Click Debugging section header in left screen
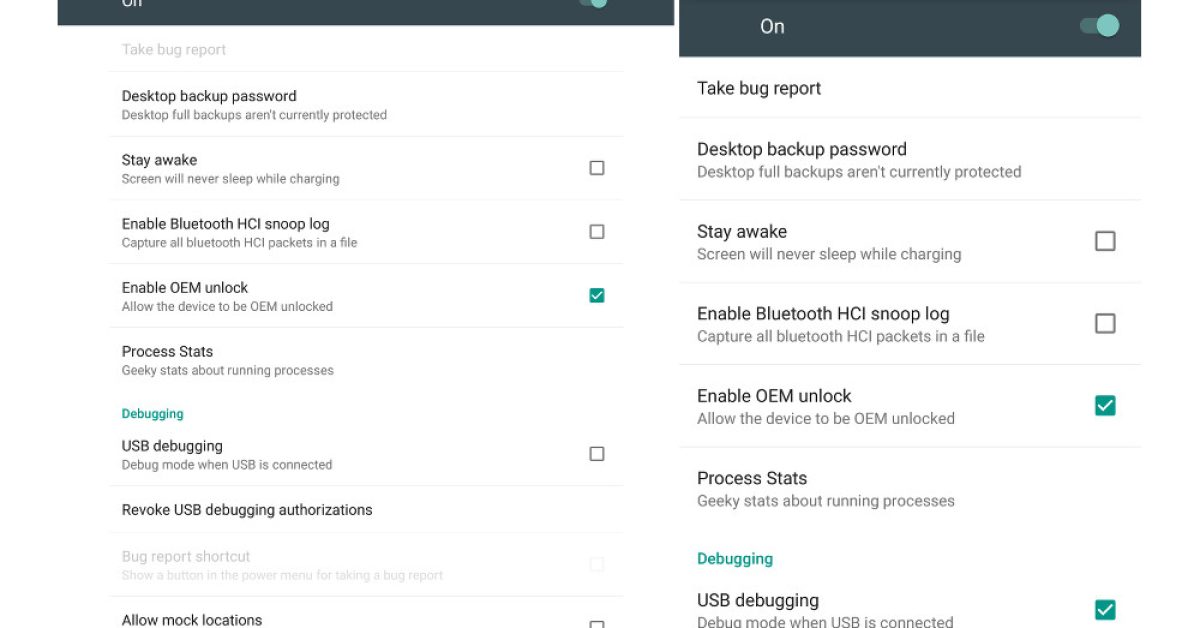This screenshot has width=1200, height=628. tap(152, 414)
